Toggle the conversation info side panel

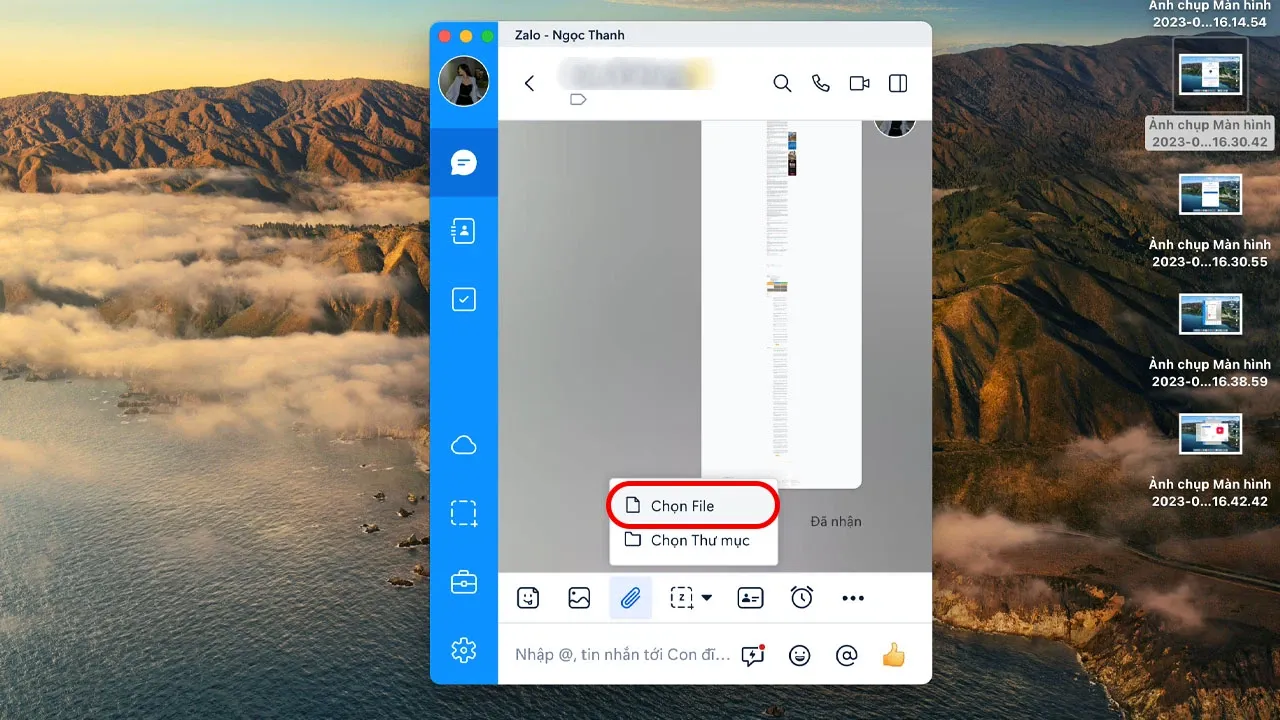point(898,83)
